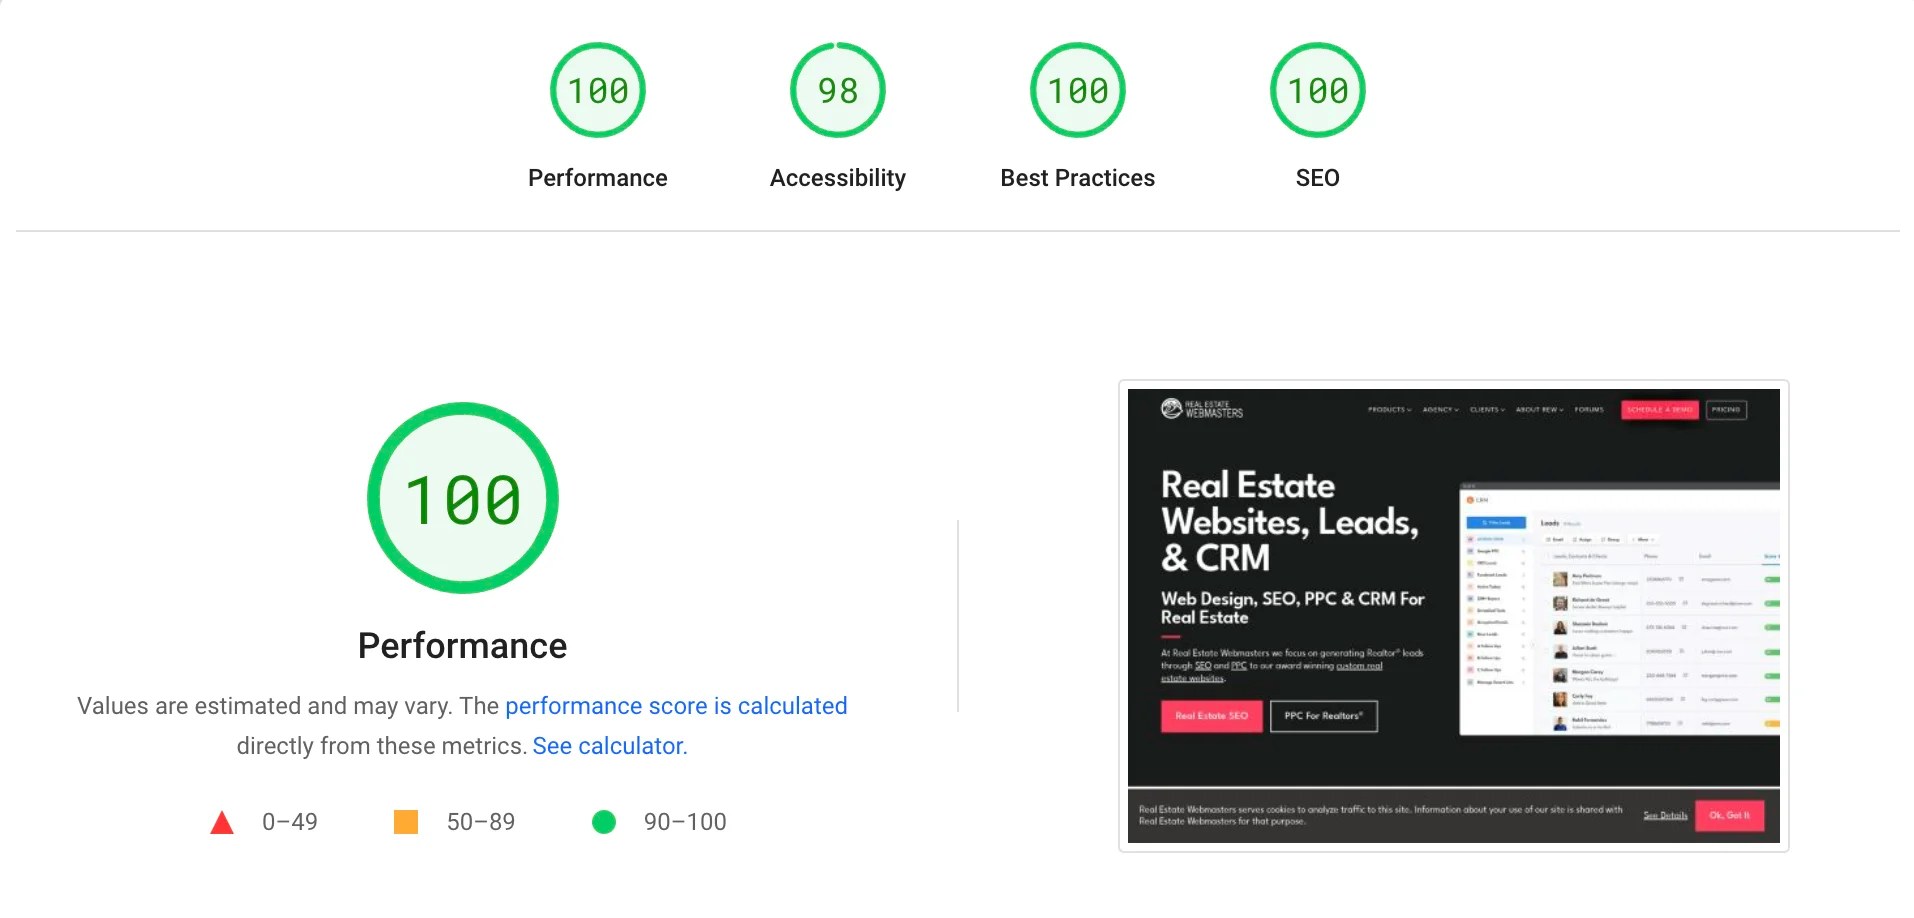
Task: Expand the AGENCY dropdown menu
Action: pos(1440,409)
